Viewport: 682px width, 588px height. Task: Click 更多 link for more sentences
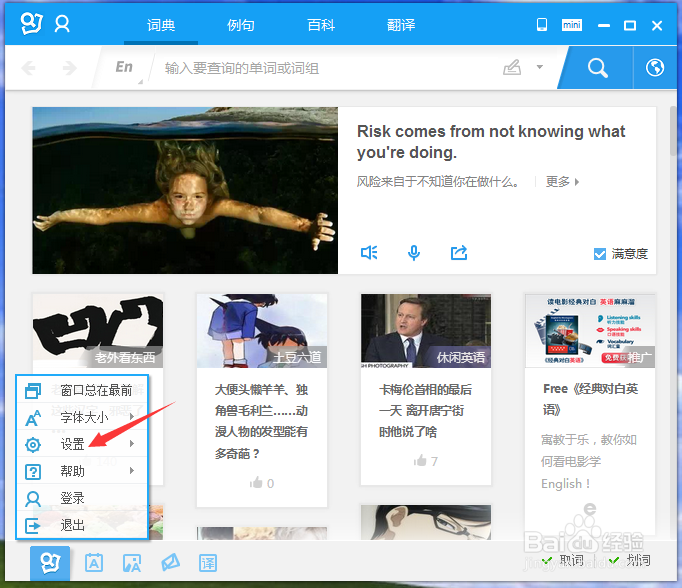click(x=562, y=182)
